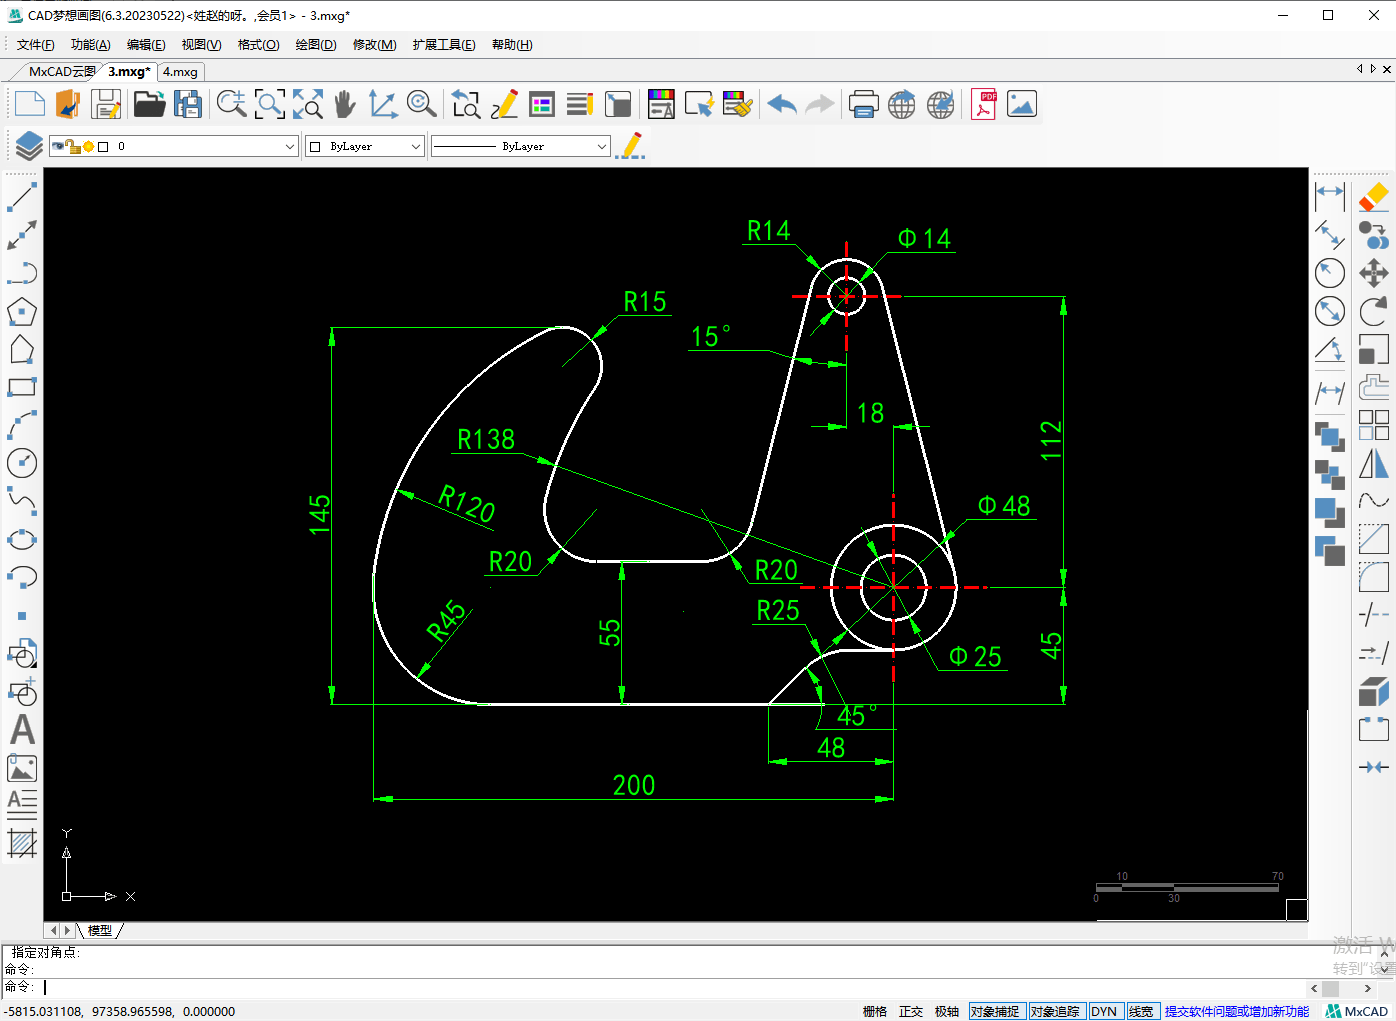
Task: Toggle 栅格 grid display
Action: point(875,1011)
